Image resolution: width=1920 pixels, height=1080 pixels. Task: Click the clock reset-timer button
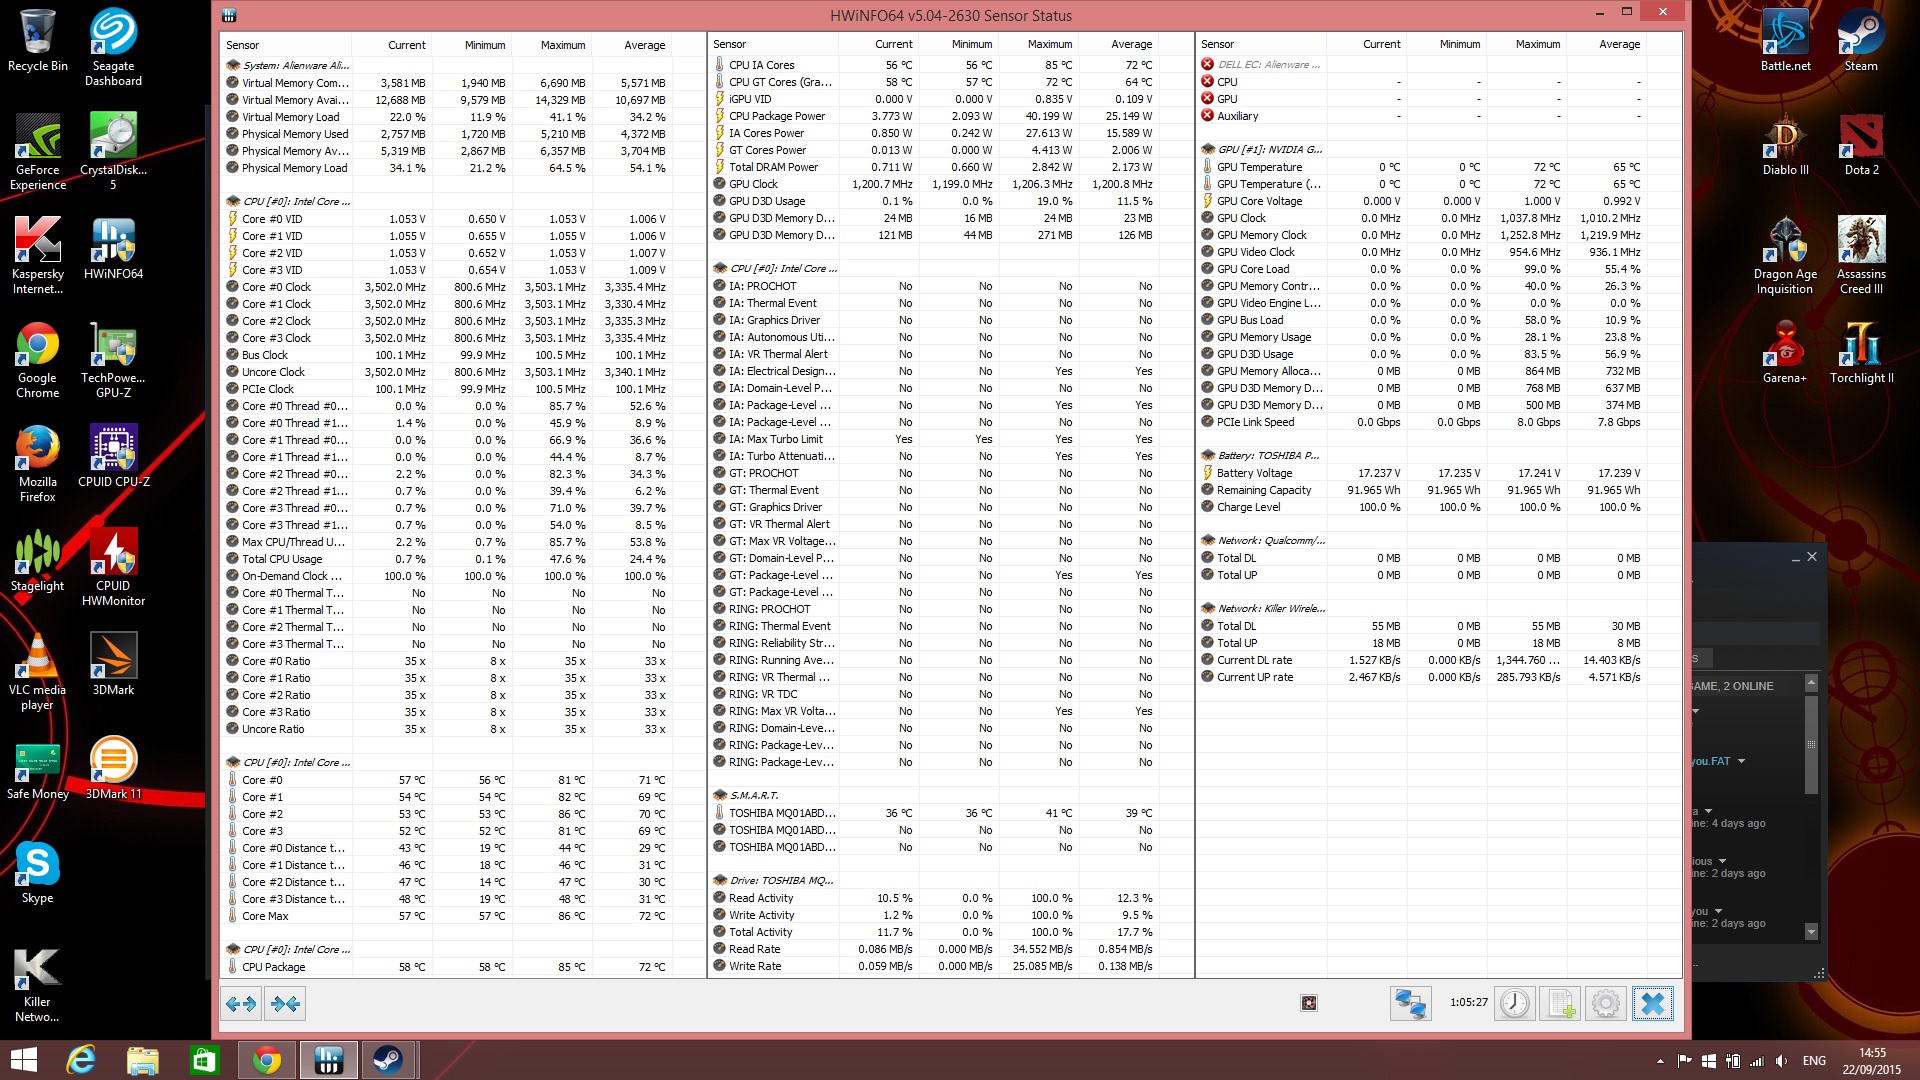(1514, 1003)
